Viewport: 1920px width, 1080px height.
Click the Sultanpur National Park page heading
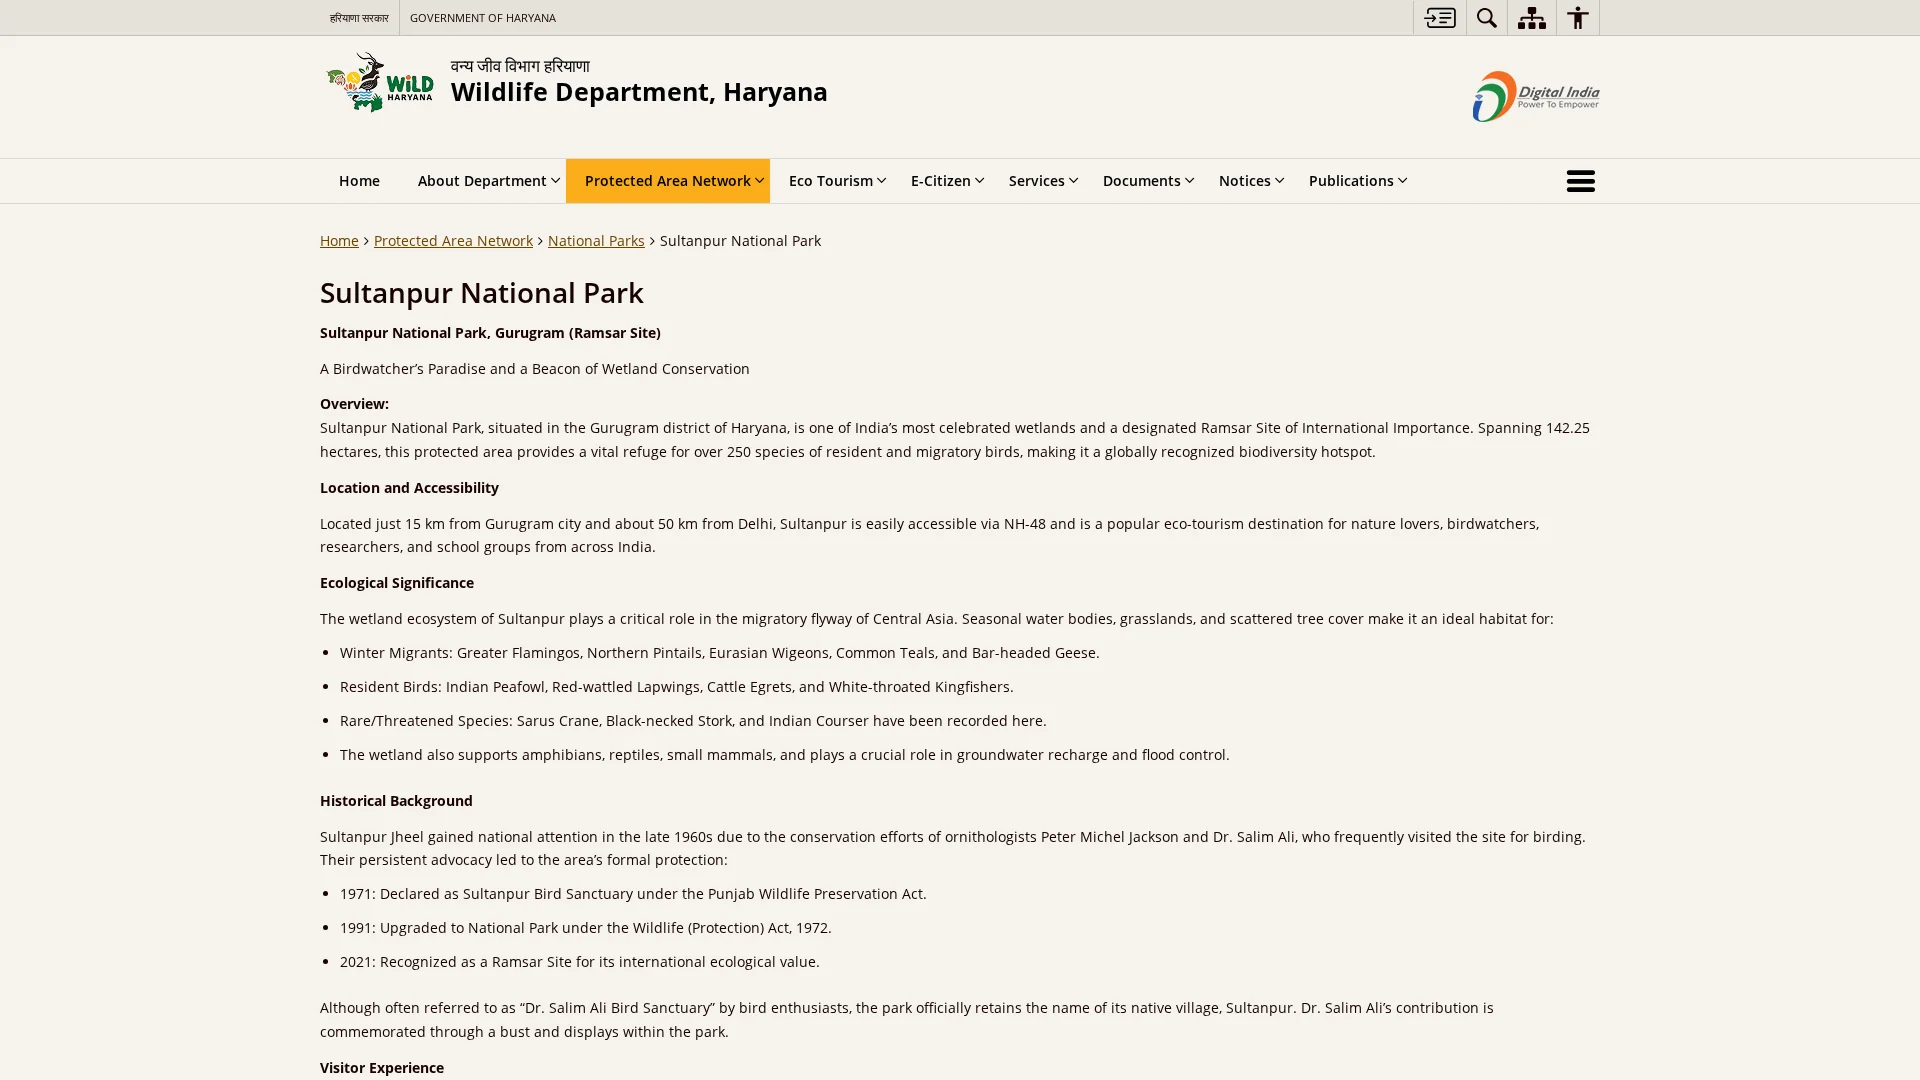pyautogui.click(x=481, y=293)
